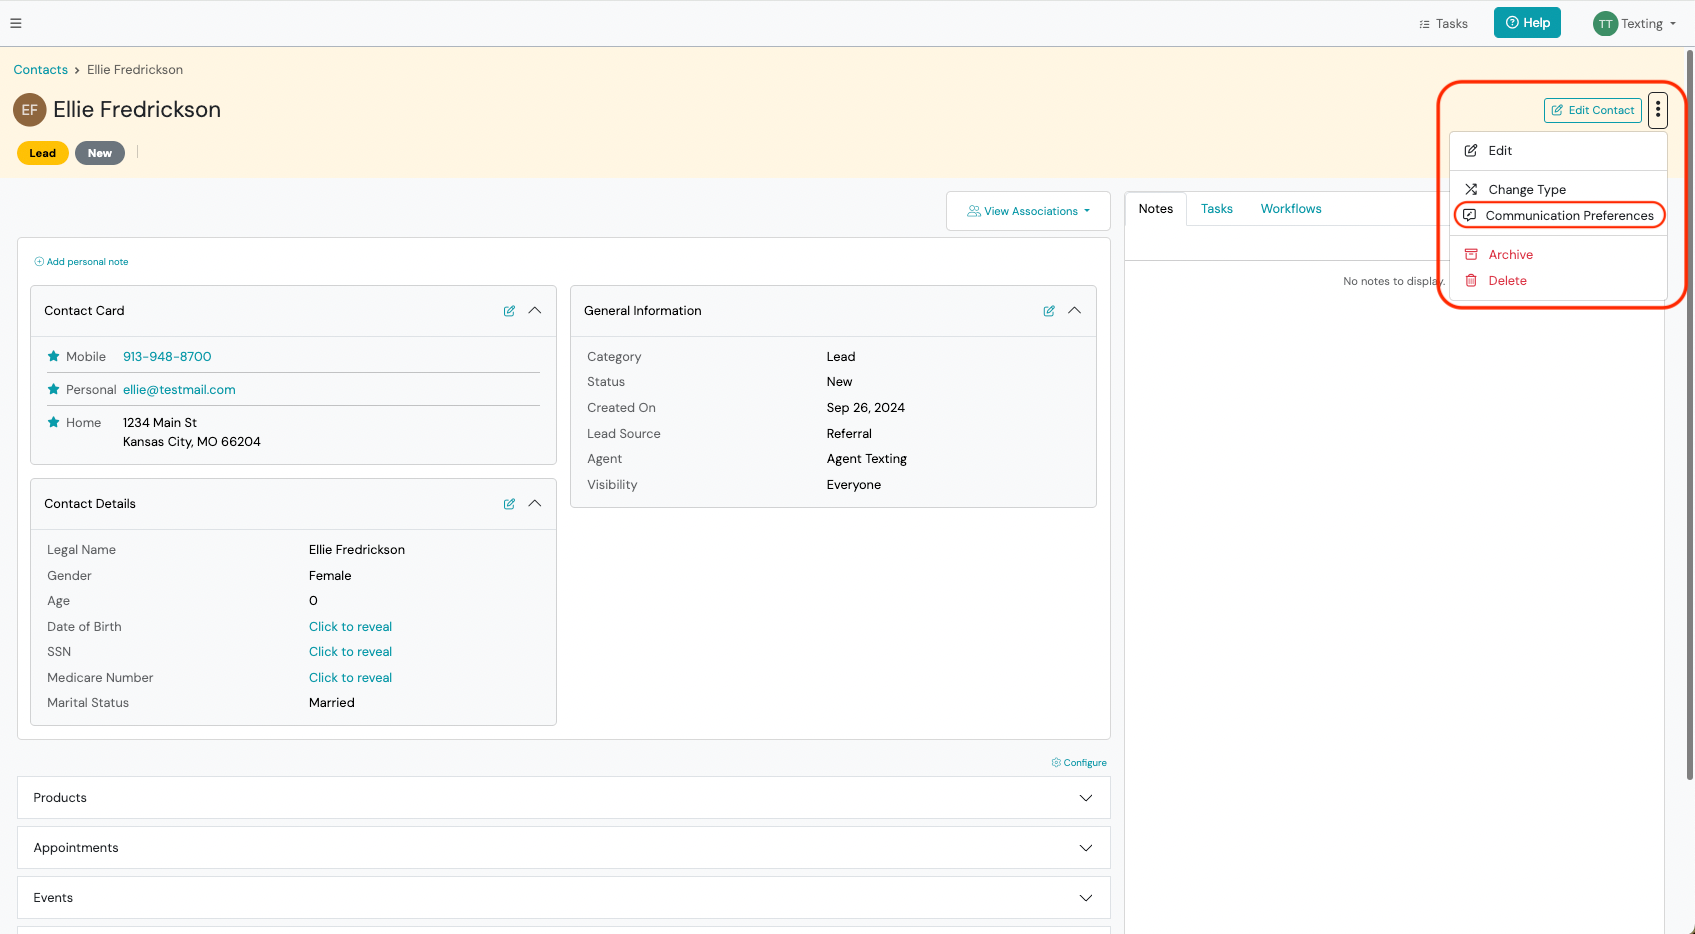Click the mobile number 913-948-8700
Viewport: 1695px width, 934px height.
tap(167, 356)
